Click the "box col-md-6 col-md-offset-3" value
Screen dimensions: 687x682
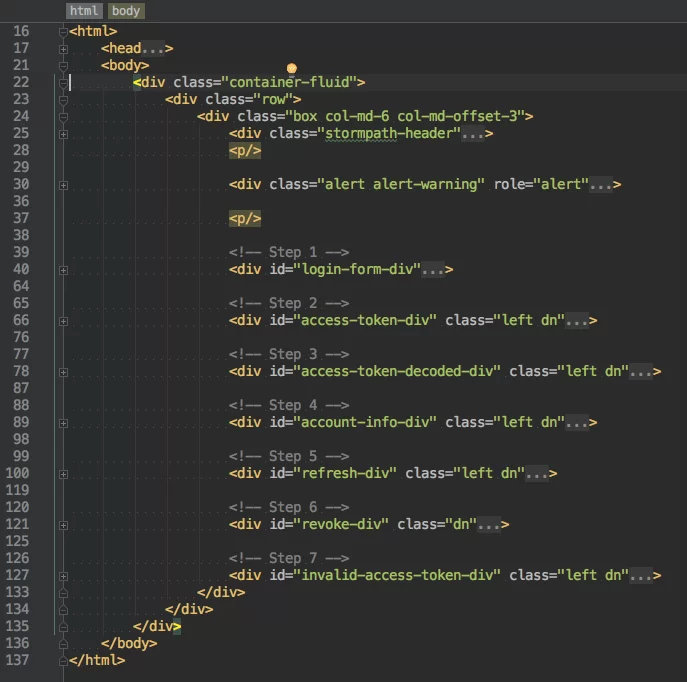point(405,116)
